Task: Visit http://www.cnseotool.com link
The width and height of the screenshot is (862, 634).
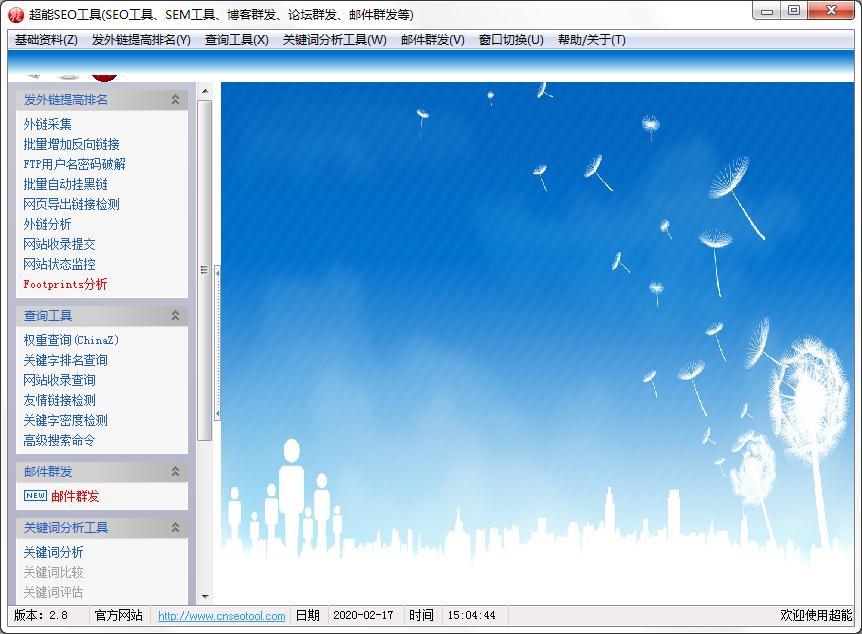Action: (x=222, y=616)
